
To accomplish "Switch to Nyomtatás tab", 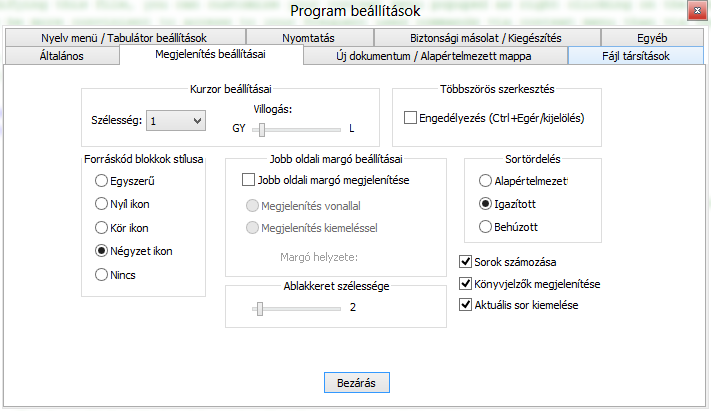I will [307, 38].
